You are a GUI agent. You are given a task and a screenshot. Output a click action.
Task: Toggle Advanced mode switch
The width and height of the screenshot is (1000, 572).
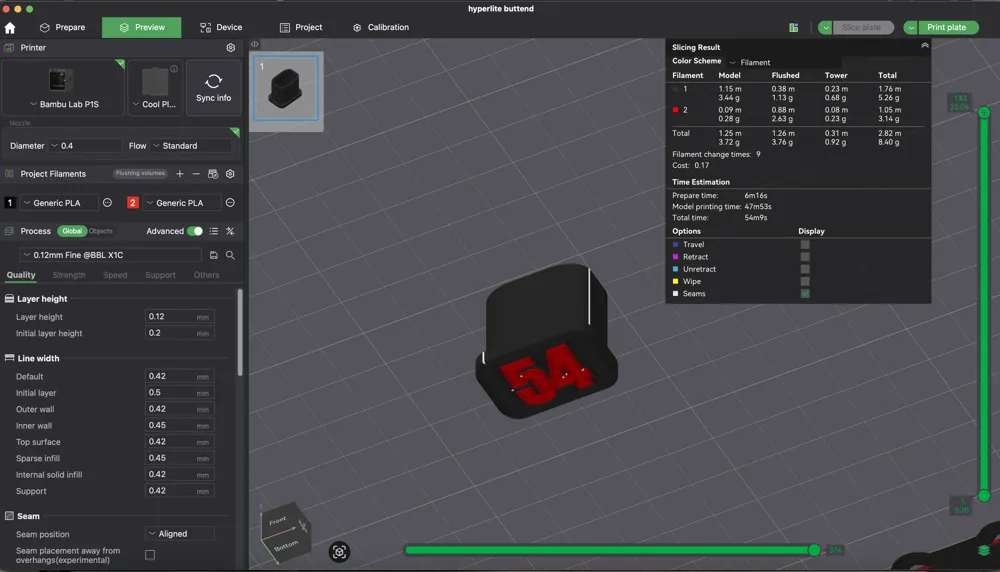[x=195, y=231]
